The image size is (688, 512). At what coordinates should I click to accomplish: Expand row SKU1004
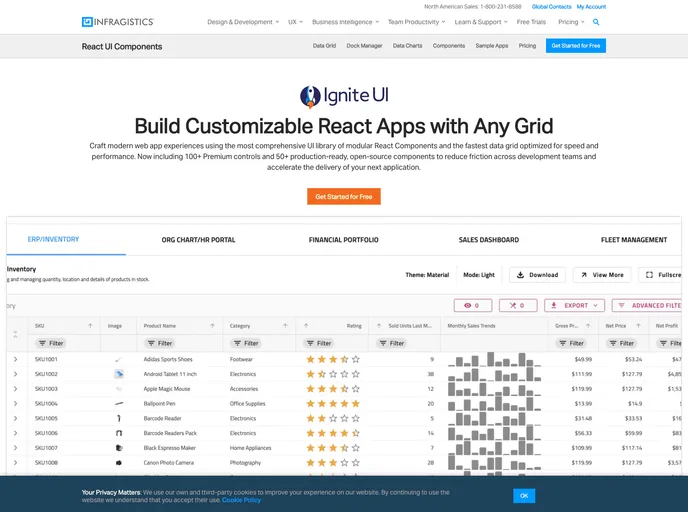click(x=15, y=404)
